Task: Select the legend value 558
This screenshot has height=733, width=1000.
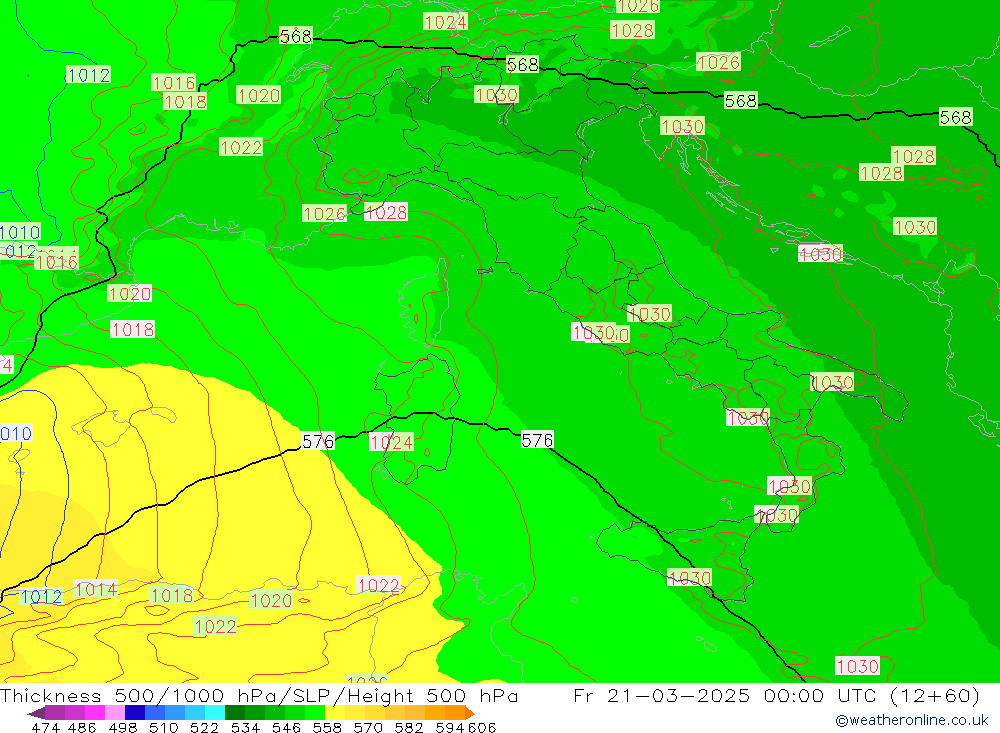Action: (327, 727)
